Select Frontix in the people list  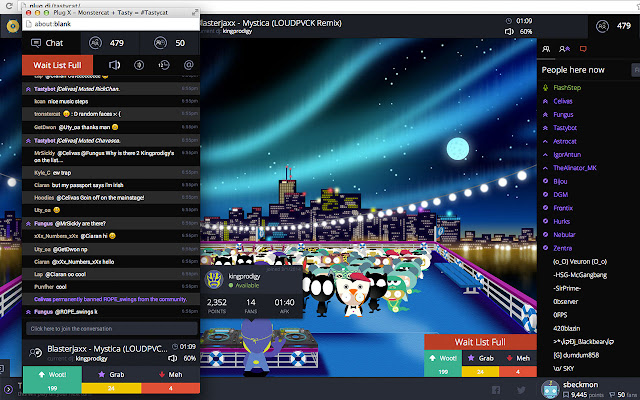[x=563, y=208]
